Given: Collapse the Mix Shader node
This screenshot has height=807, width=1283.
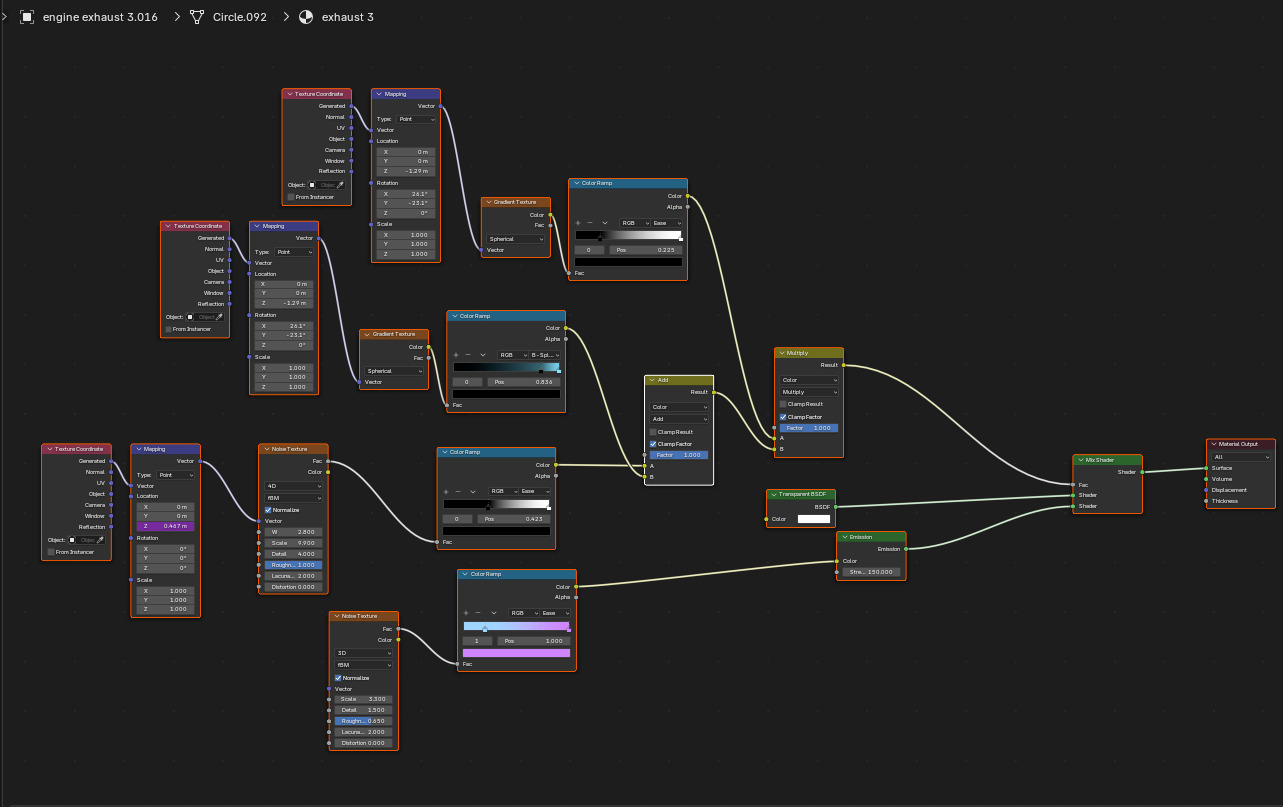Looking at the screenshot, I should pos(1080,460).
